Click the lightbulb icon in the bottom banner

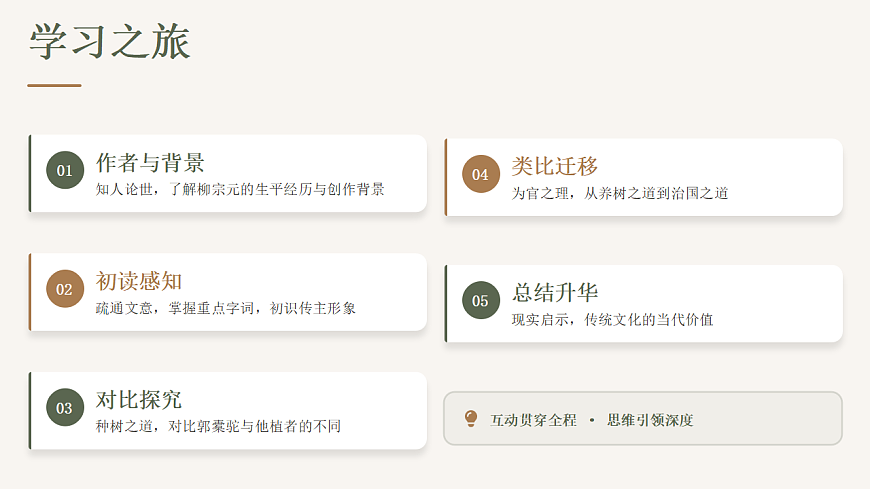(471, 419)
